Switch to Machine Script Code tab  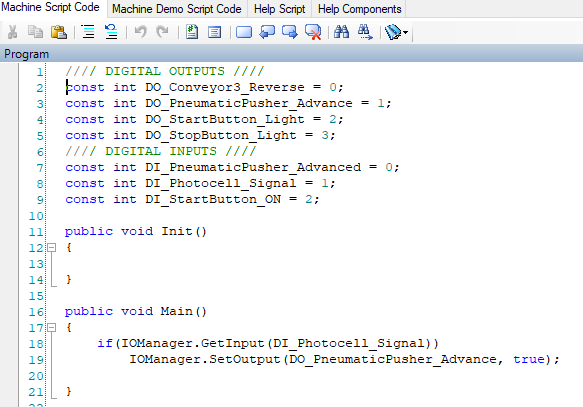point(51,7)
